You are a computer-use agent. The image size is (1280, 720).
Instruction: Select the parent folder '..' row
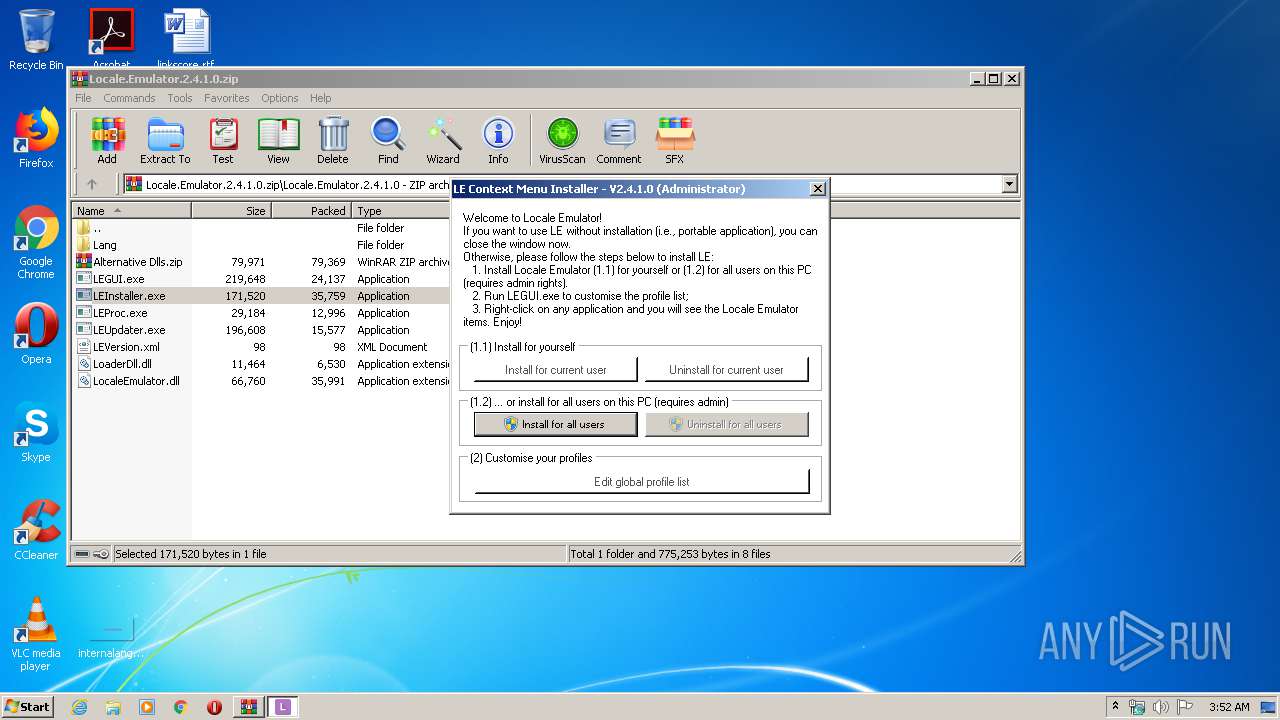(x=261, y=228)
